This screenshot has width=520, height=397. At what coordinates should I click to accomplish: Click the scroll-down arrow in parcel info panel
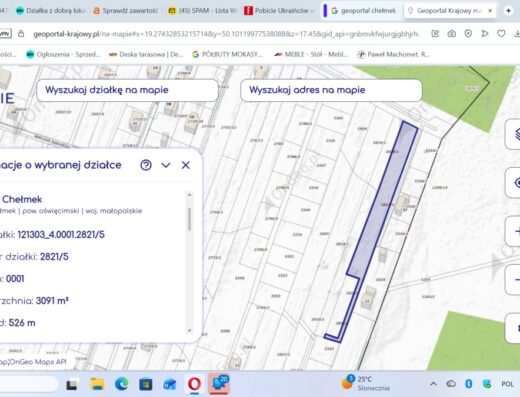190,330
